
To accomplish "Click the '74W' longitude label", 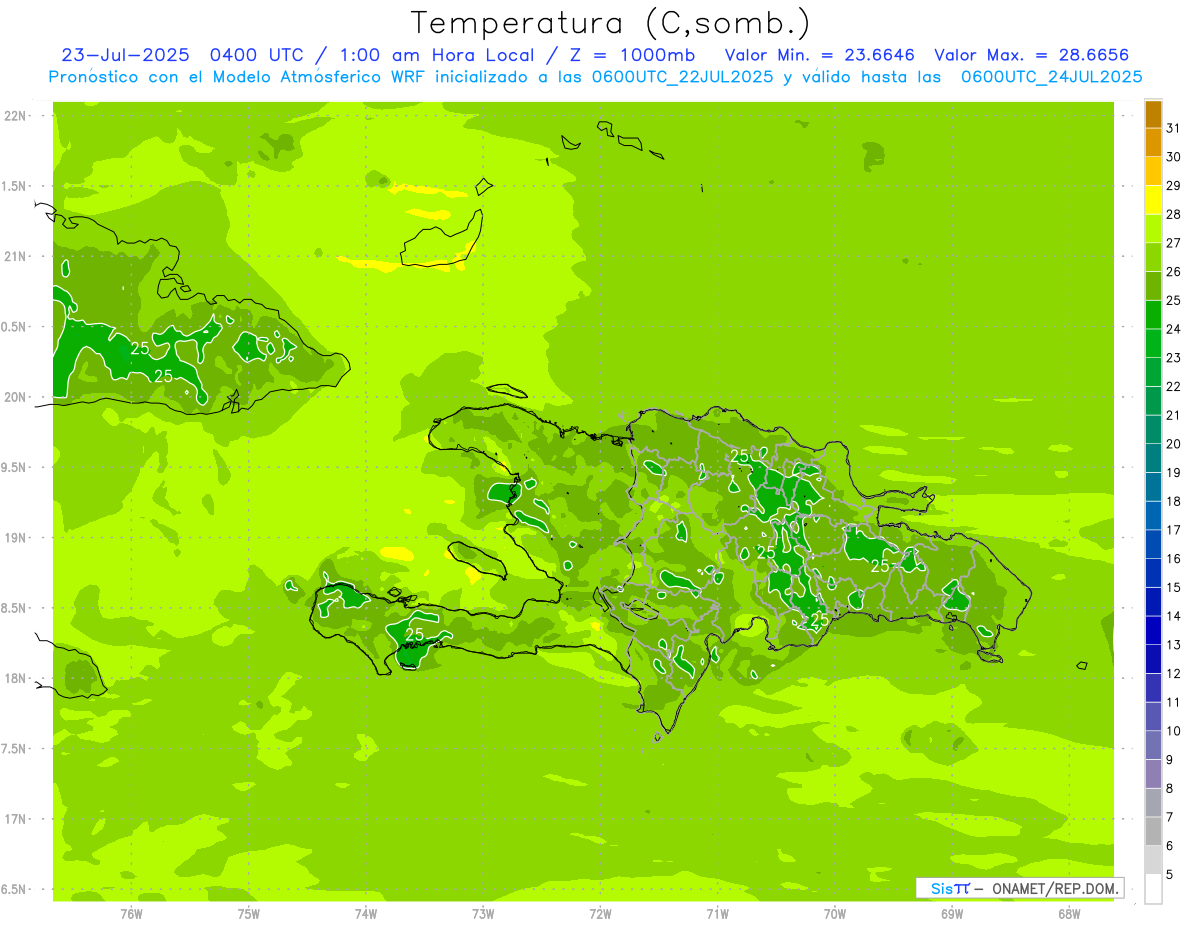I will click(x=365, y=913).
